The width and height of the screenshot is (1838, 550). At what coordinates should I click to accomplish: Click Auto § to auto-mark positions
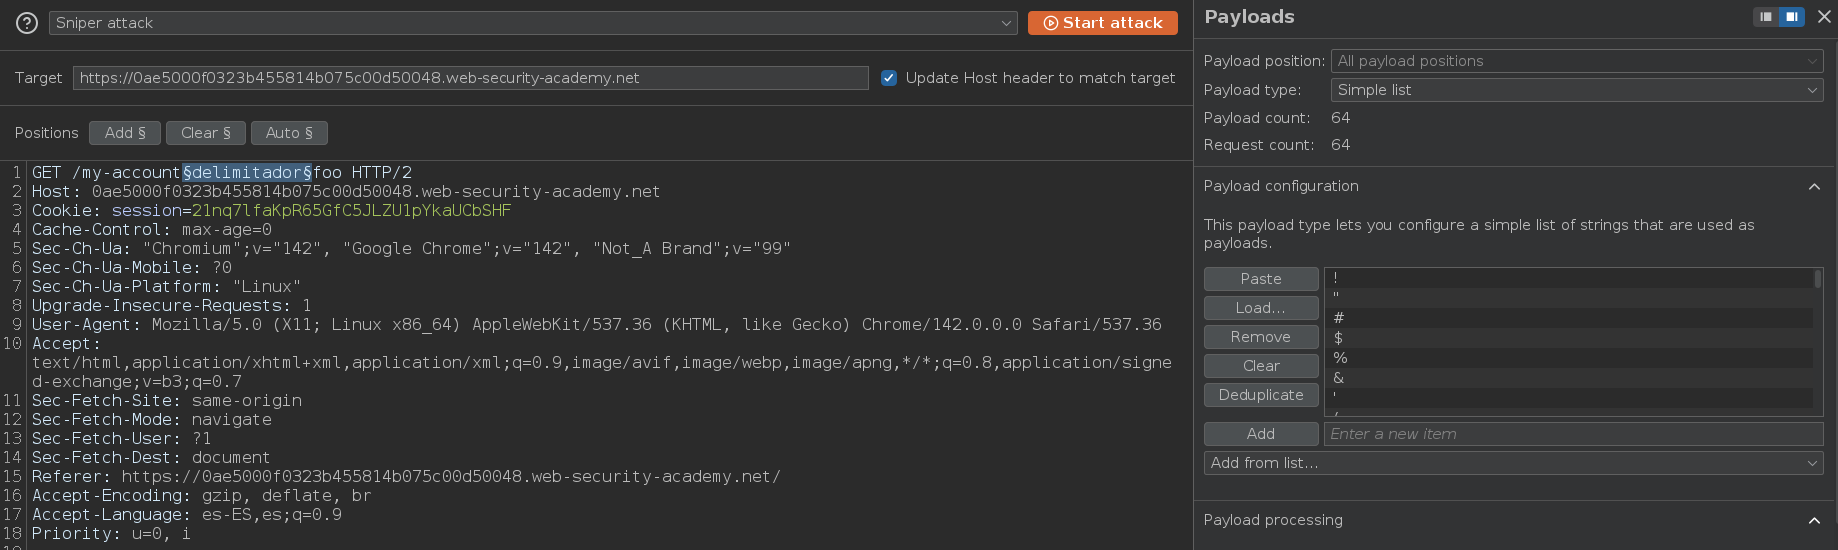pos(289,133)
